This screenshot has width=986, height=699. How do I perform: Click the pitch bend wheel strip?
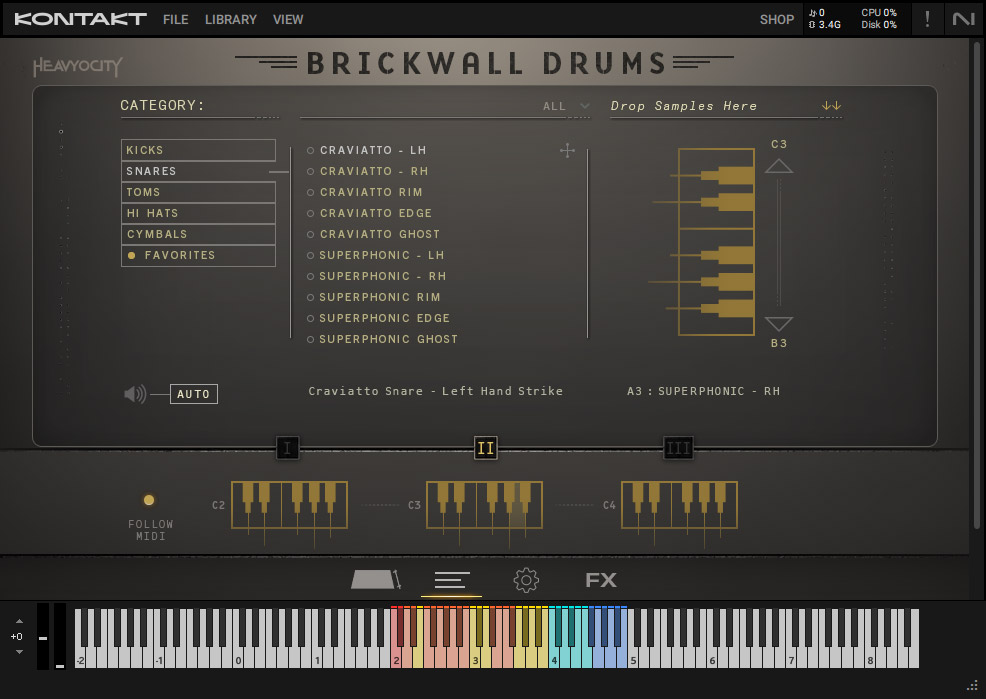tap(43, 636)
